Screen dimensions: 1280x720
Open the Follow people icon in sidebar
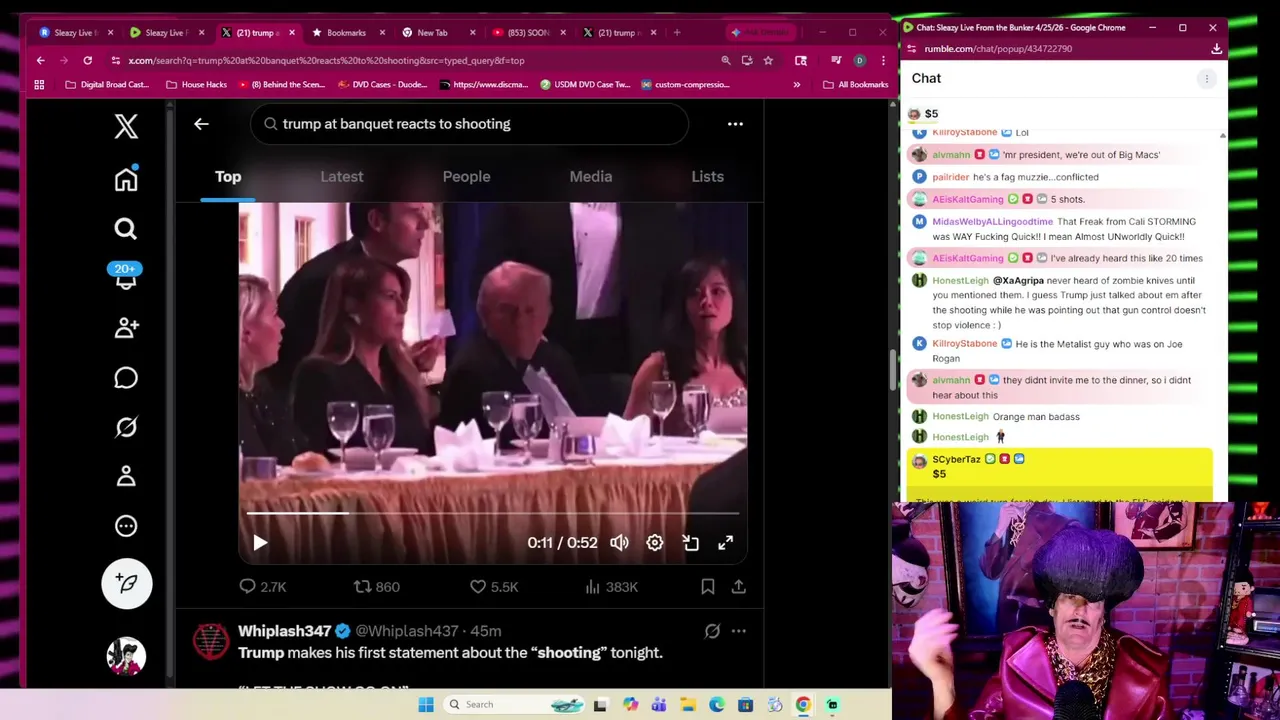click(126, 328)
